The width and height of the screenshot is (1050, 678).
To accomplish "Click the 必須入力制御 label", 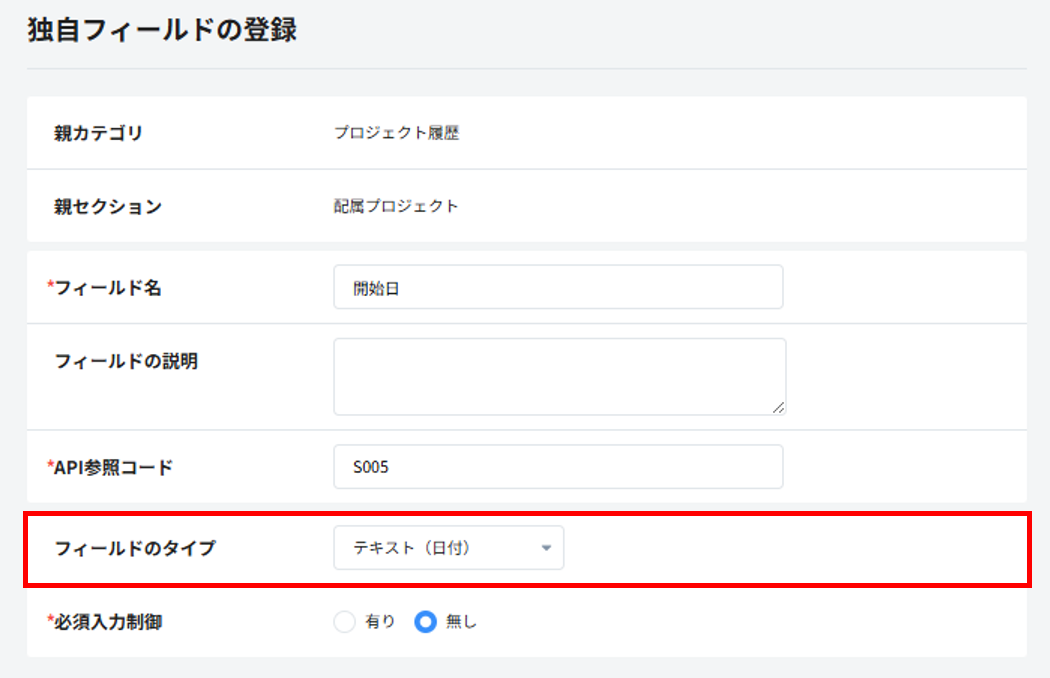I will click(107, 622).
